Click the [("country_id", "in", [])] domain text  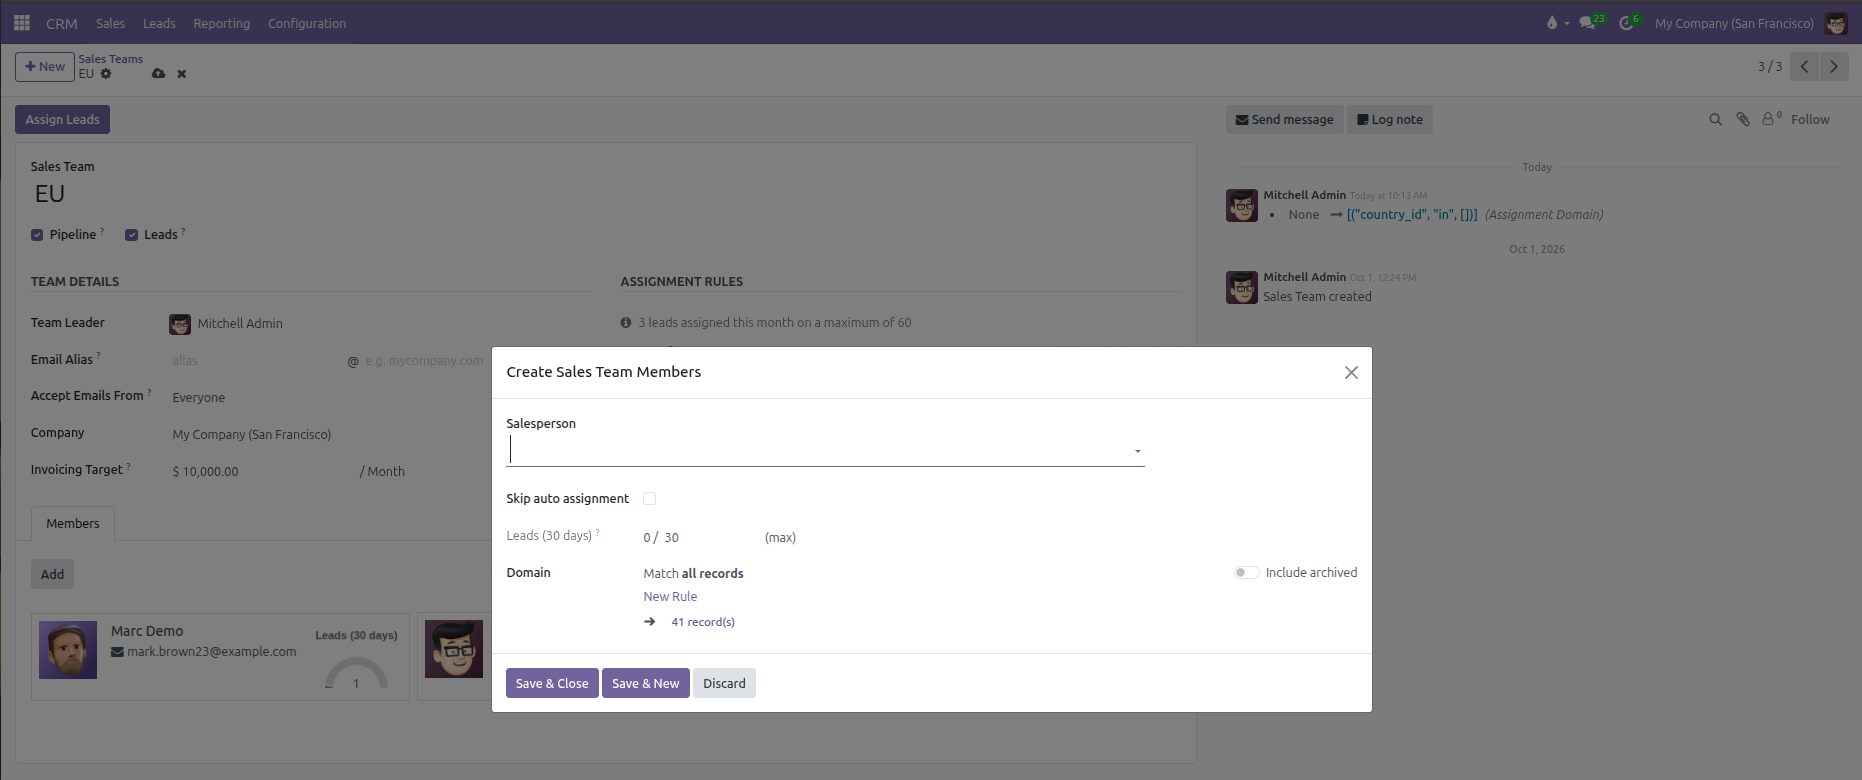[x=1412, y=214]
